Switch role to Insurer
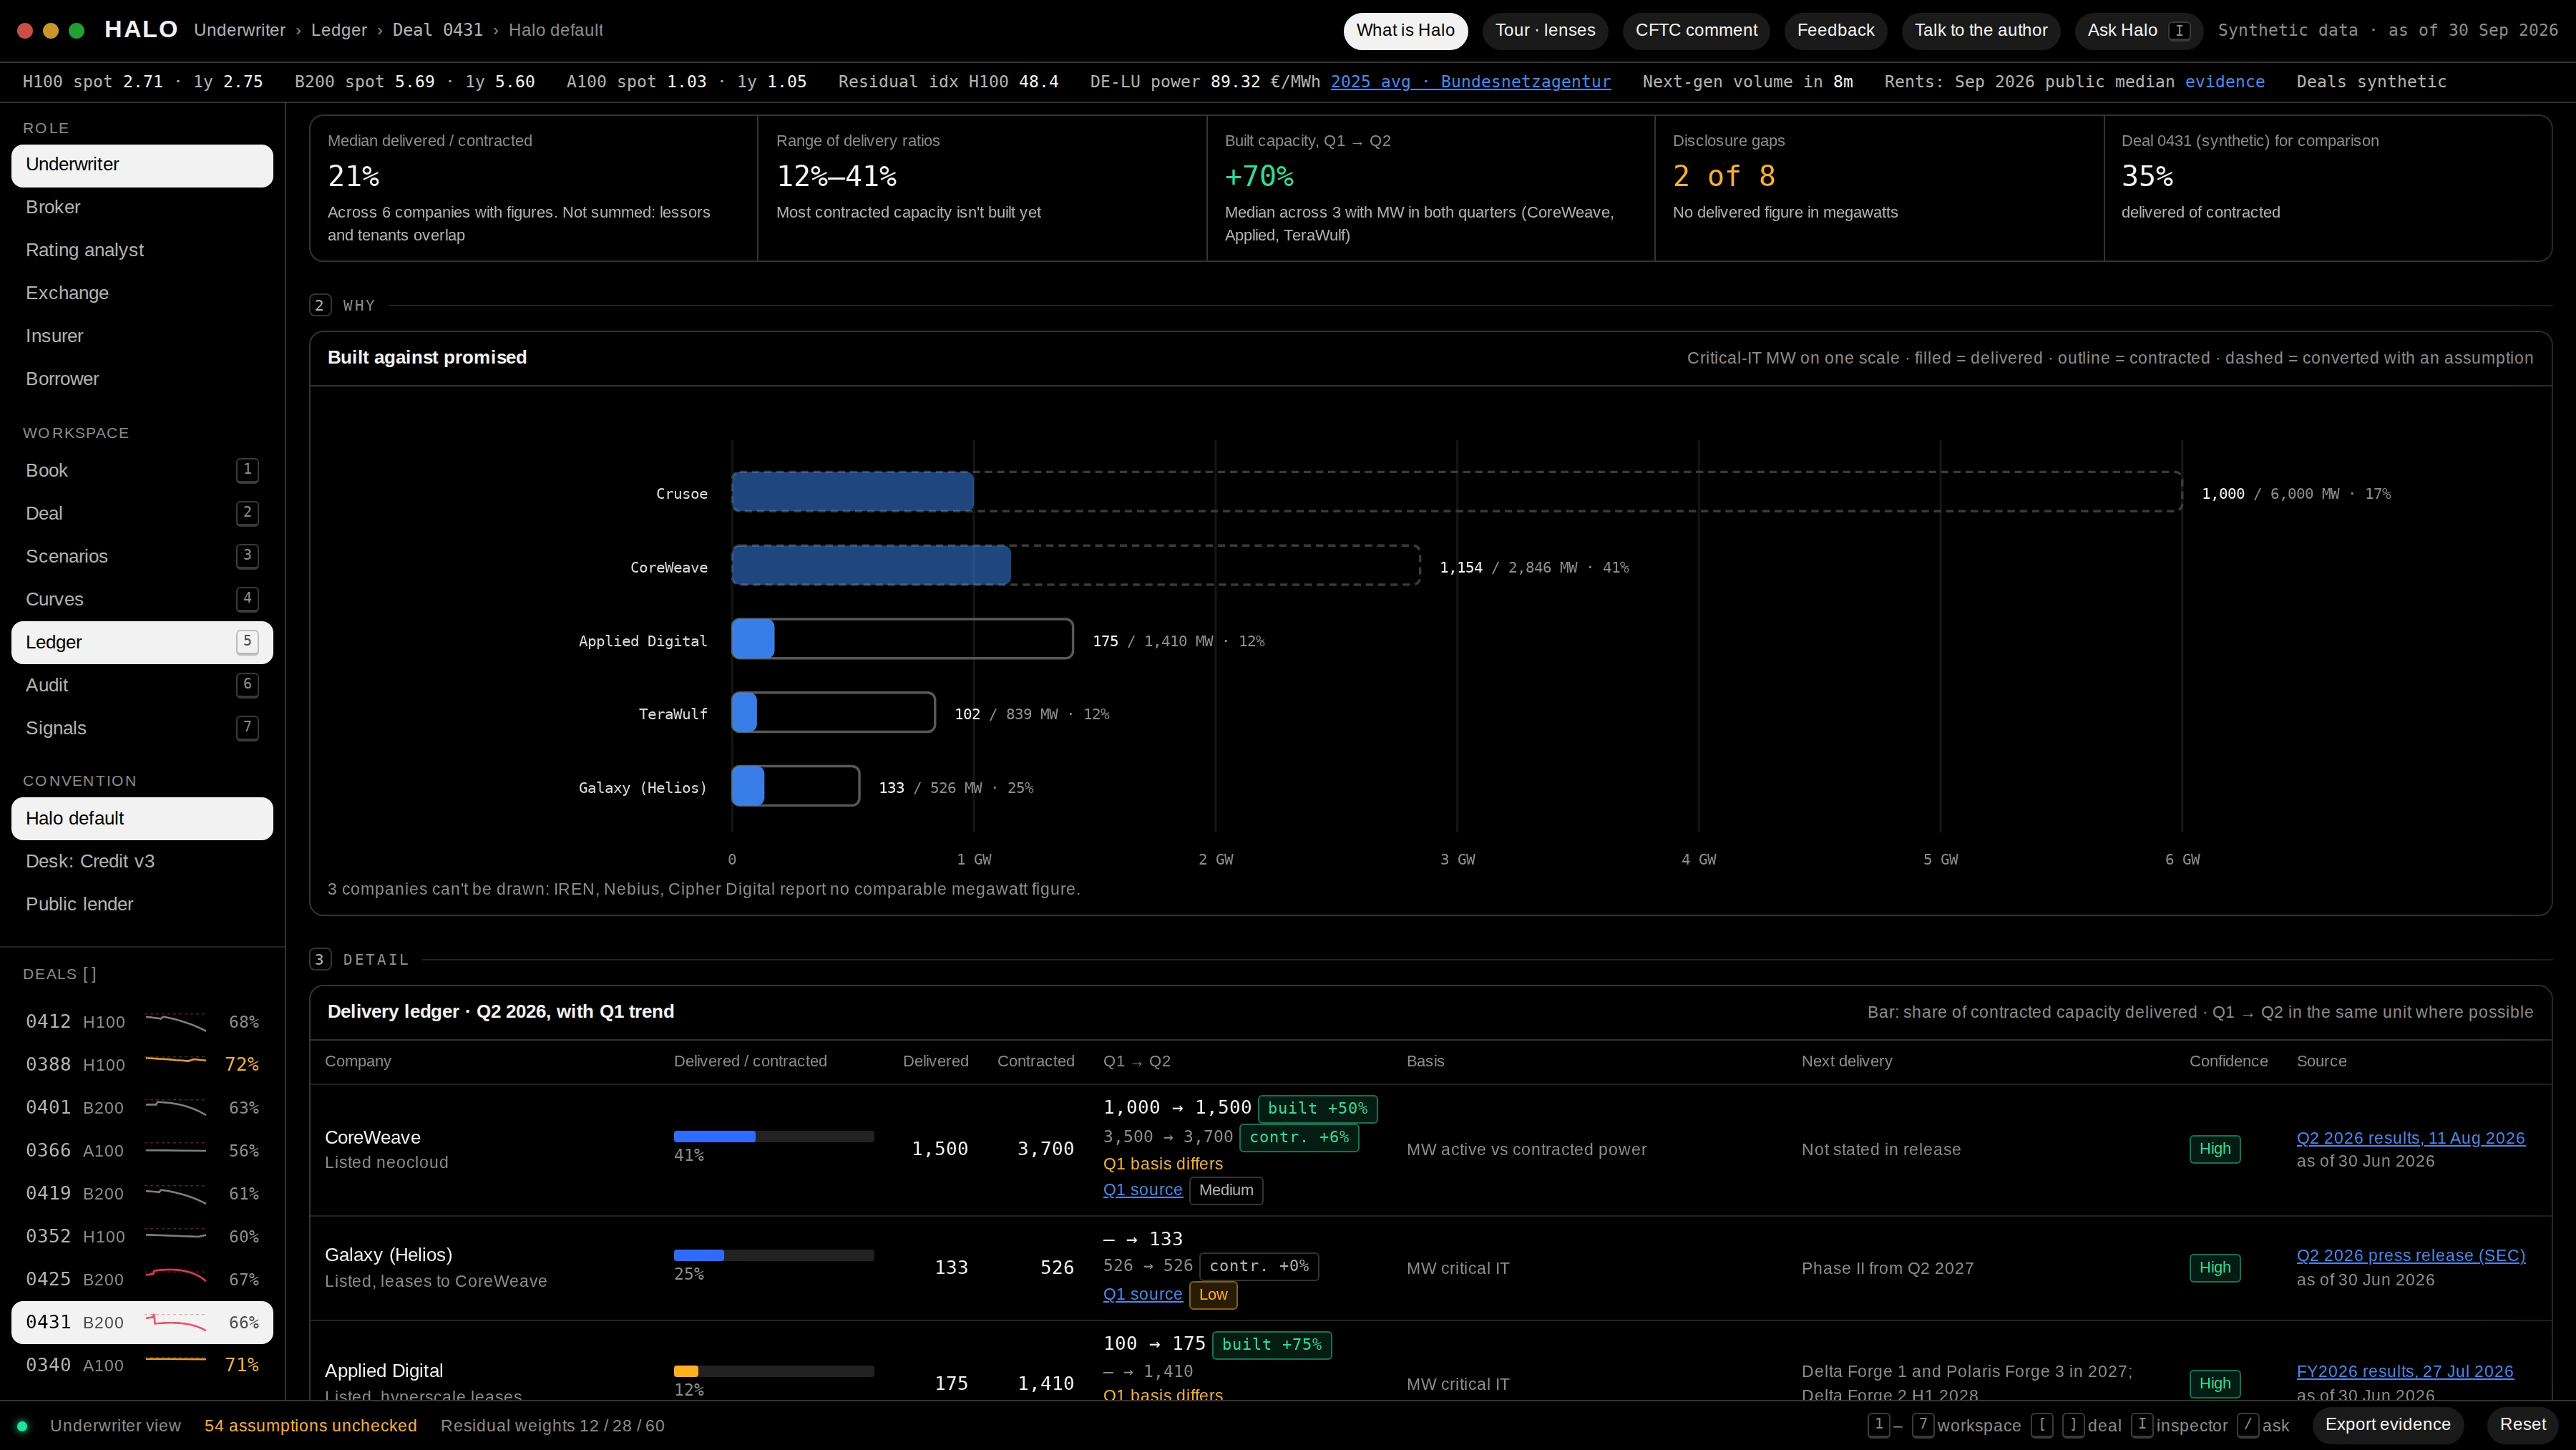Screen dimensions: 2576x1450 coord(142,336)
